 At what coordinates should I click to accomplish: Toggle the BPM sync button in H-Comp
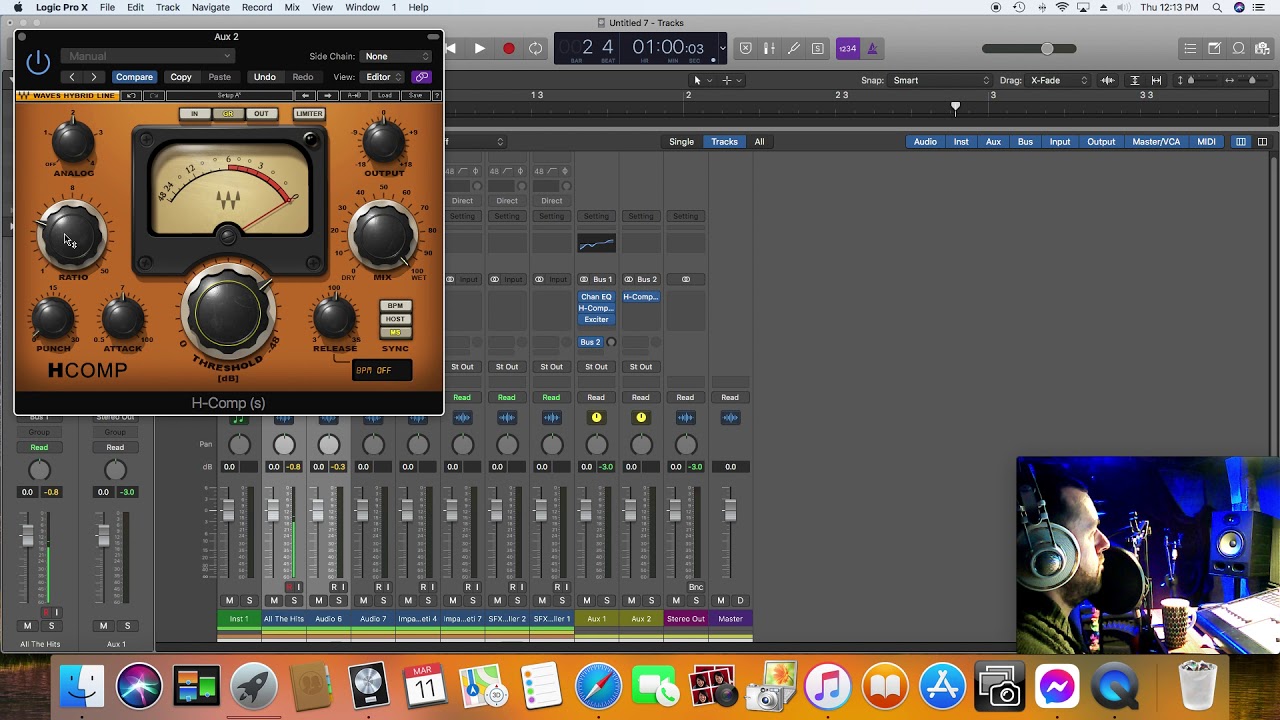point(395,306)
